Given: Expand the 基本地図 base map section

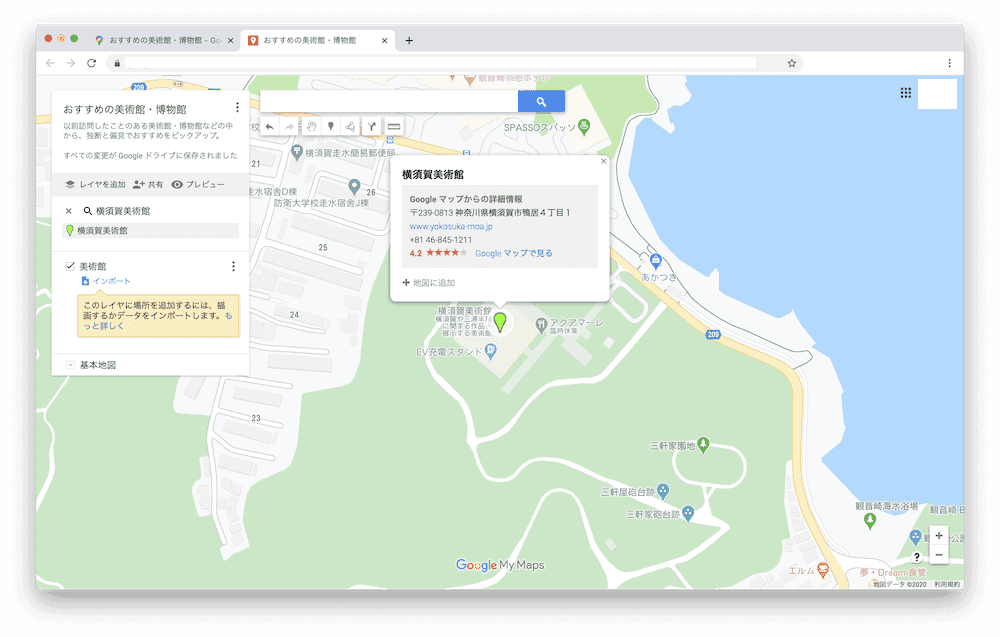Looking at the screenshot, I should (70, 365).
